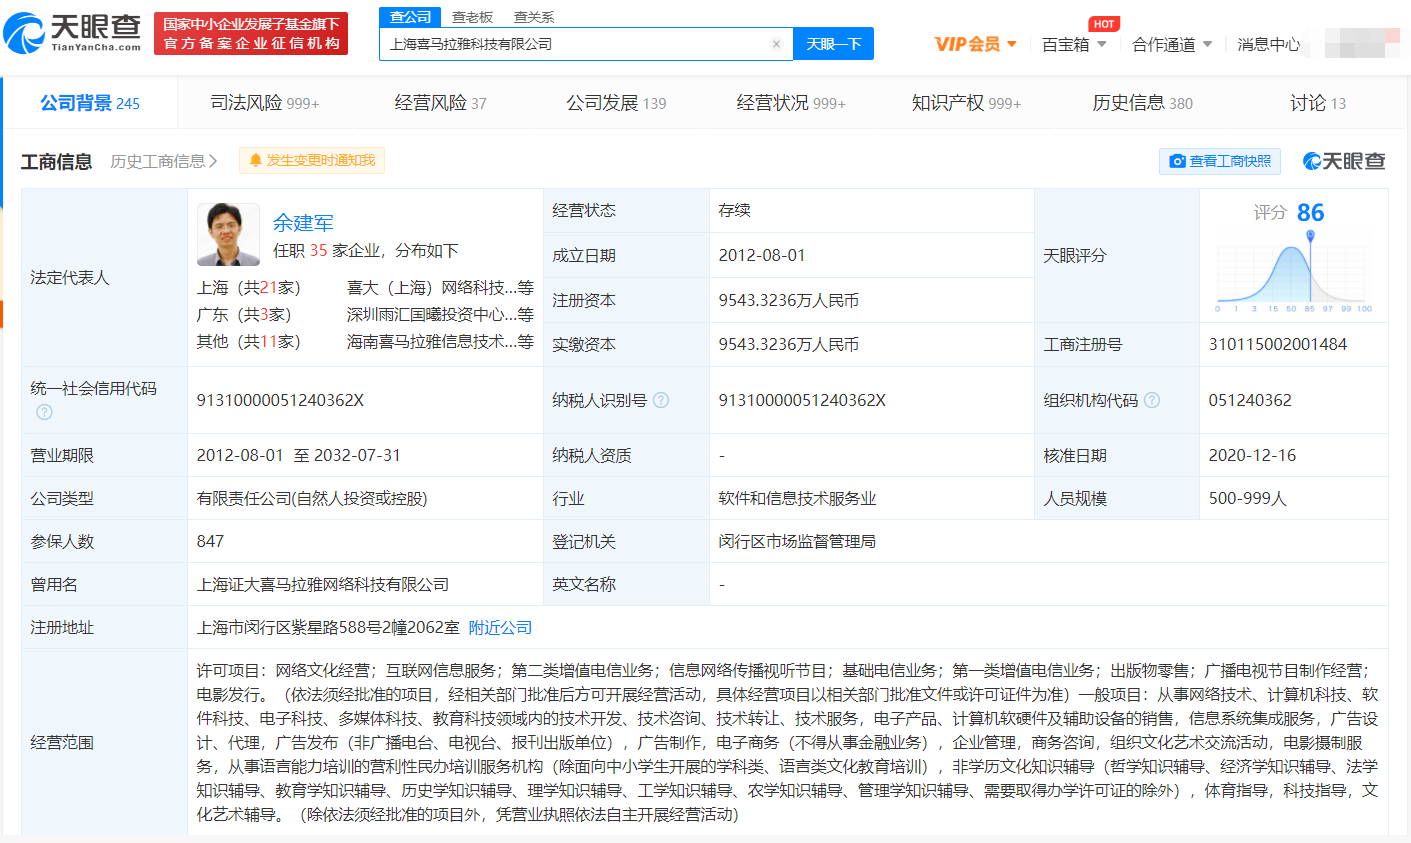Click the 核准日期 value 2020-12-16
Image resolution: width=1411 pixels, height=843 pixels.
[1252, 455]
